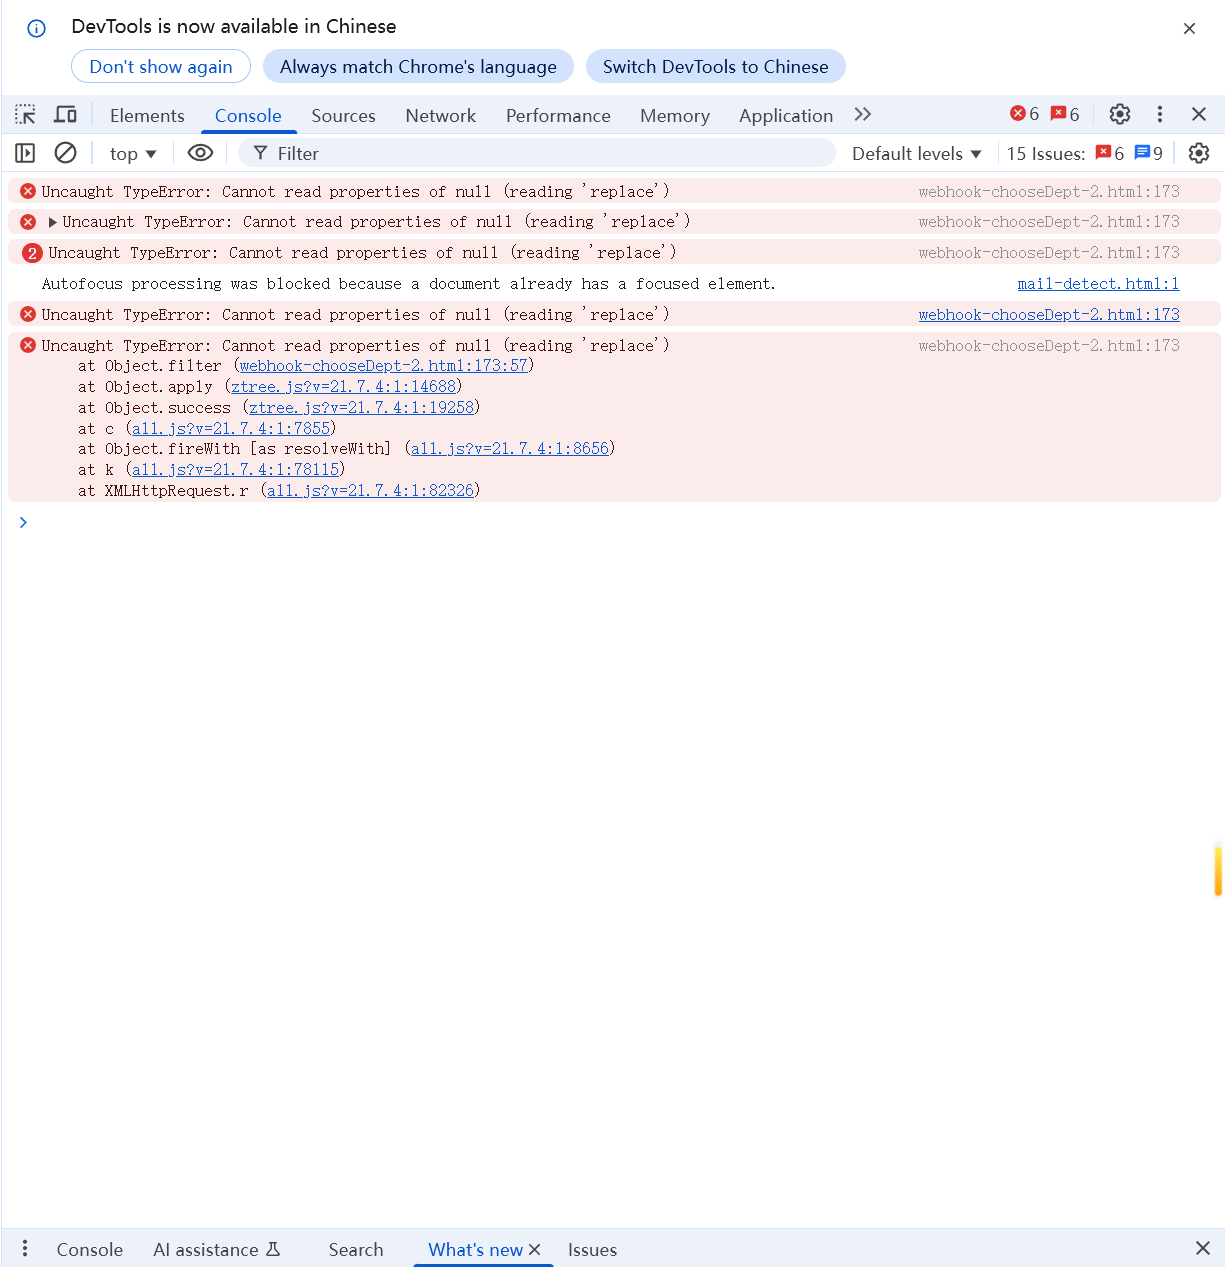Open console settings gear icon
1225x1267 pixels.
pyautogui.click(x=1199, y=153)
